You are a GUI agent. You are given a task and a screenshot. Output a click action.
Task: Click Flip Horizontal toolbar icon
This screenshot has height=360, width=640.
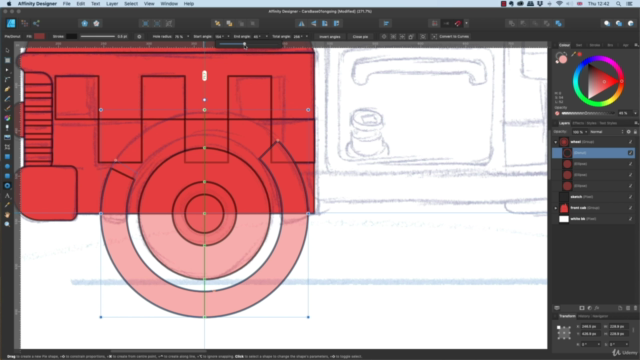(x=302, y=24)
